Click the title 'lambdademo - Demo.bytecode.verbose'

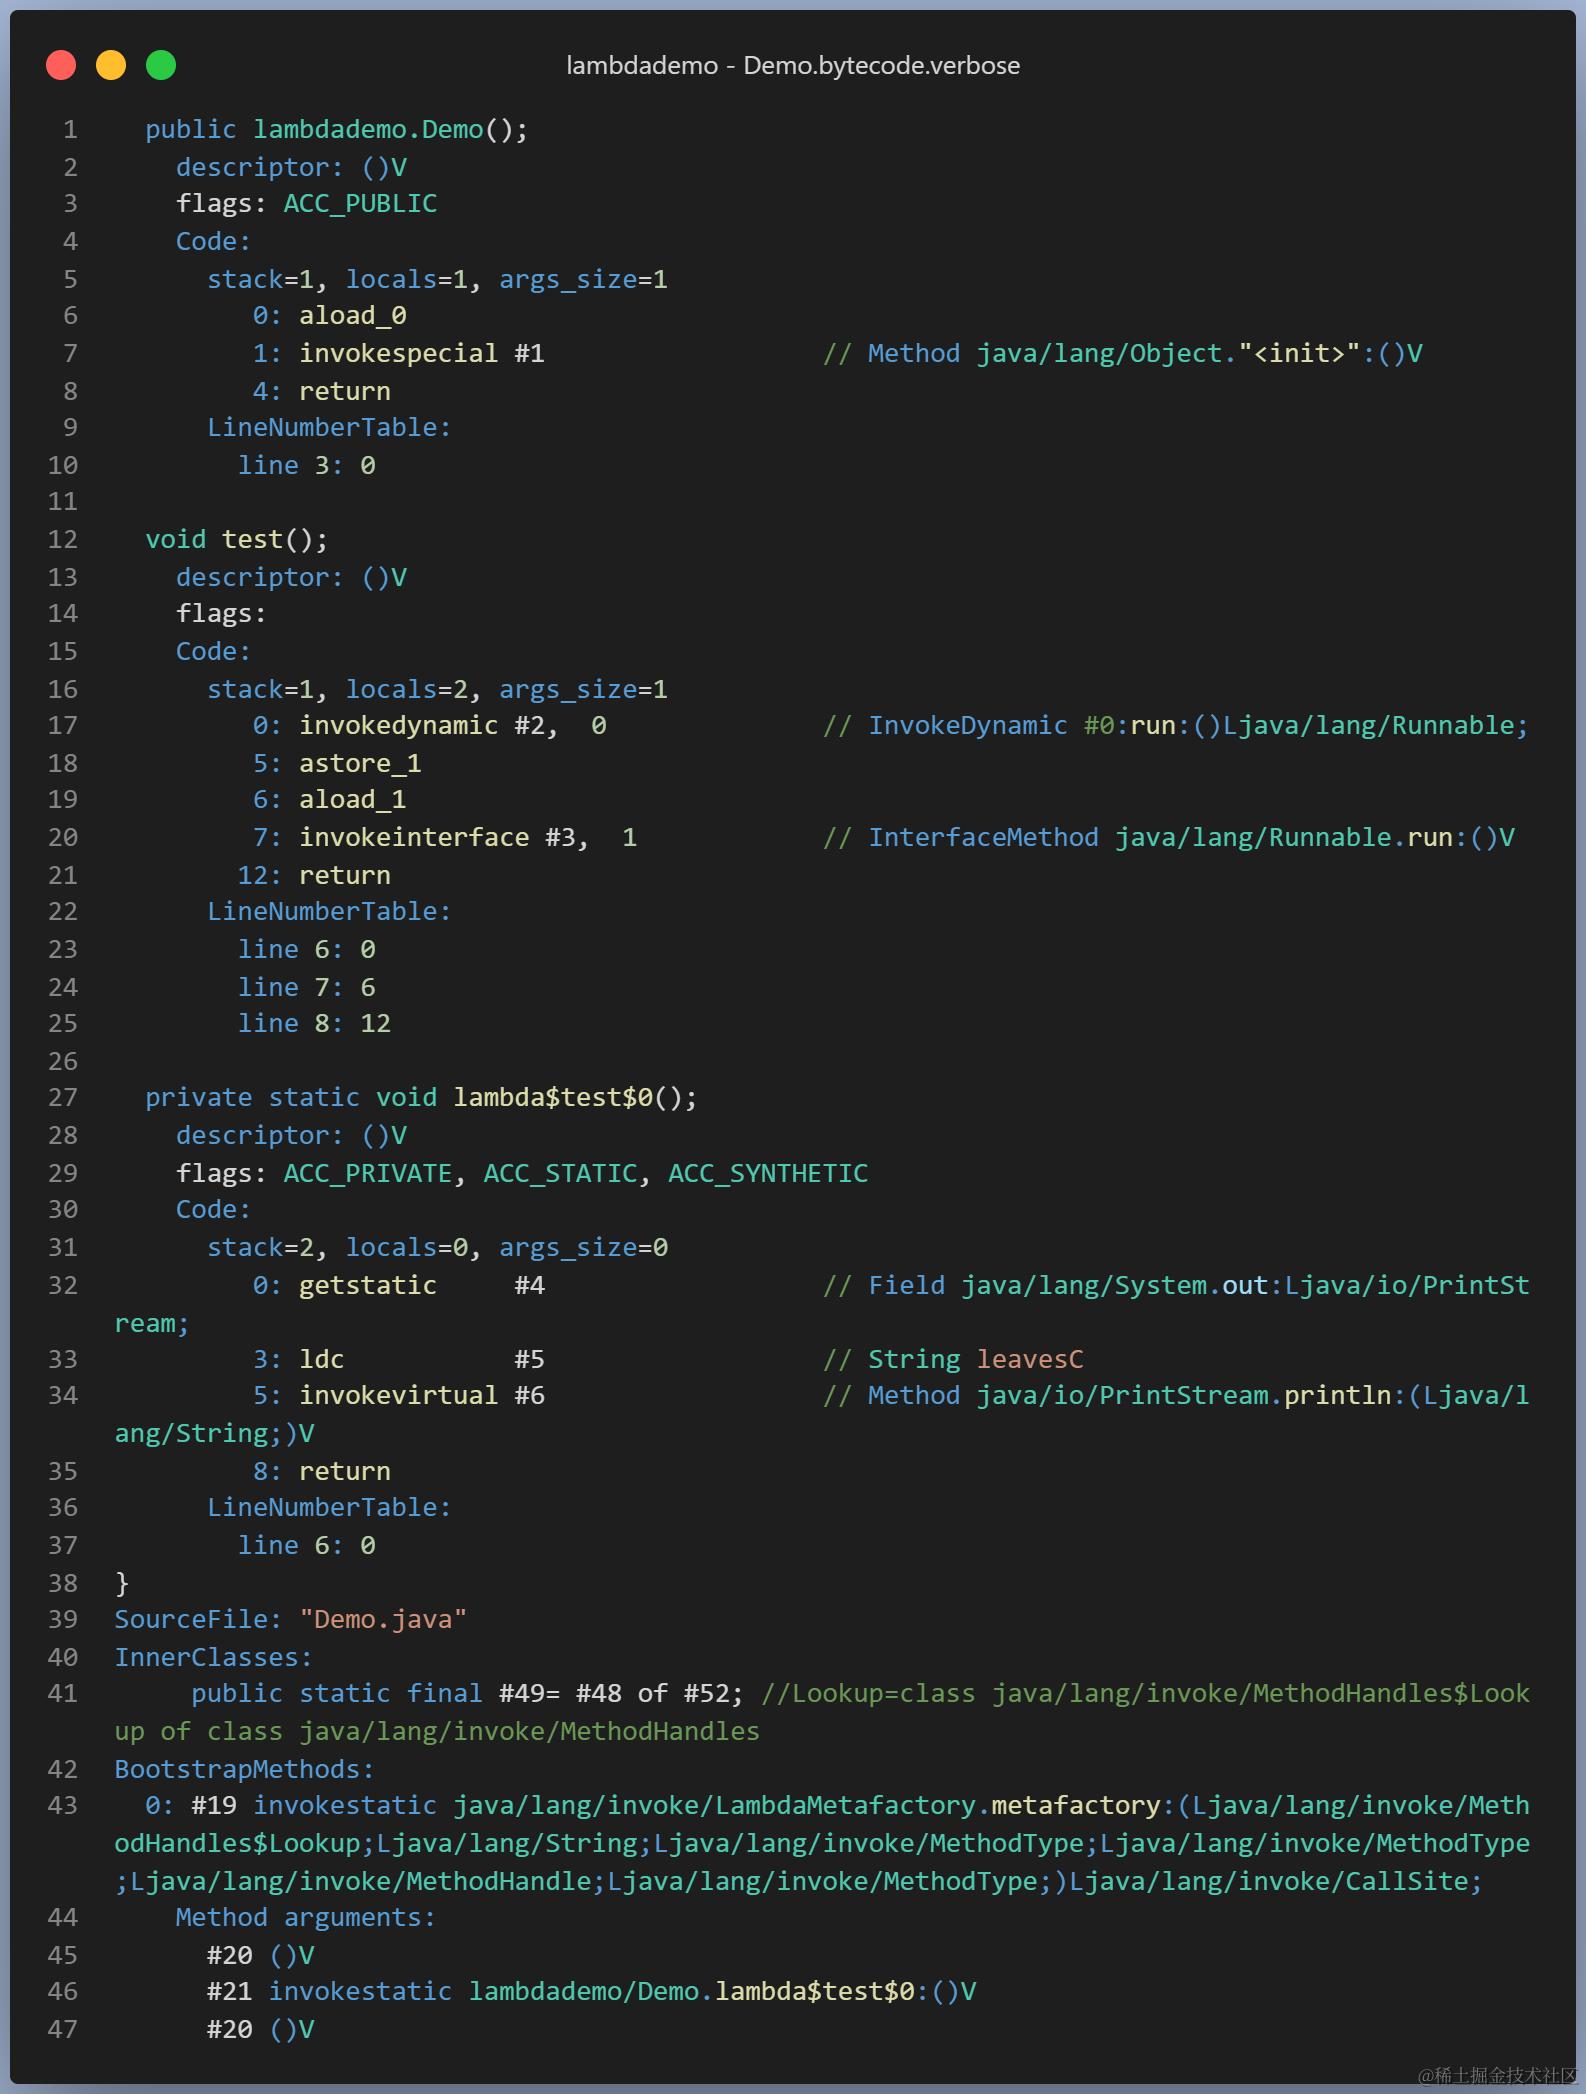tap(793, 66)
